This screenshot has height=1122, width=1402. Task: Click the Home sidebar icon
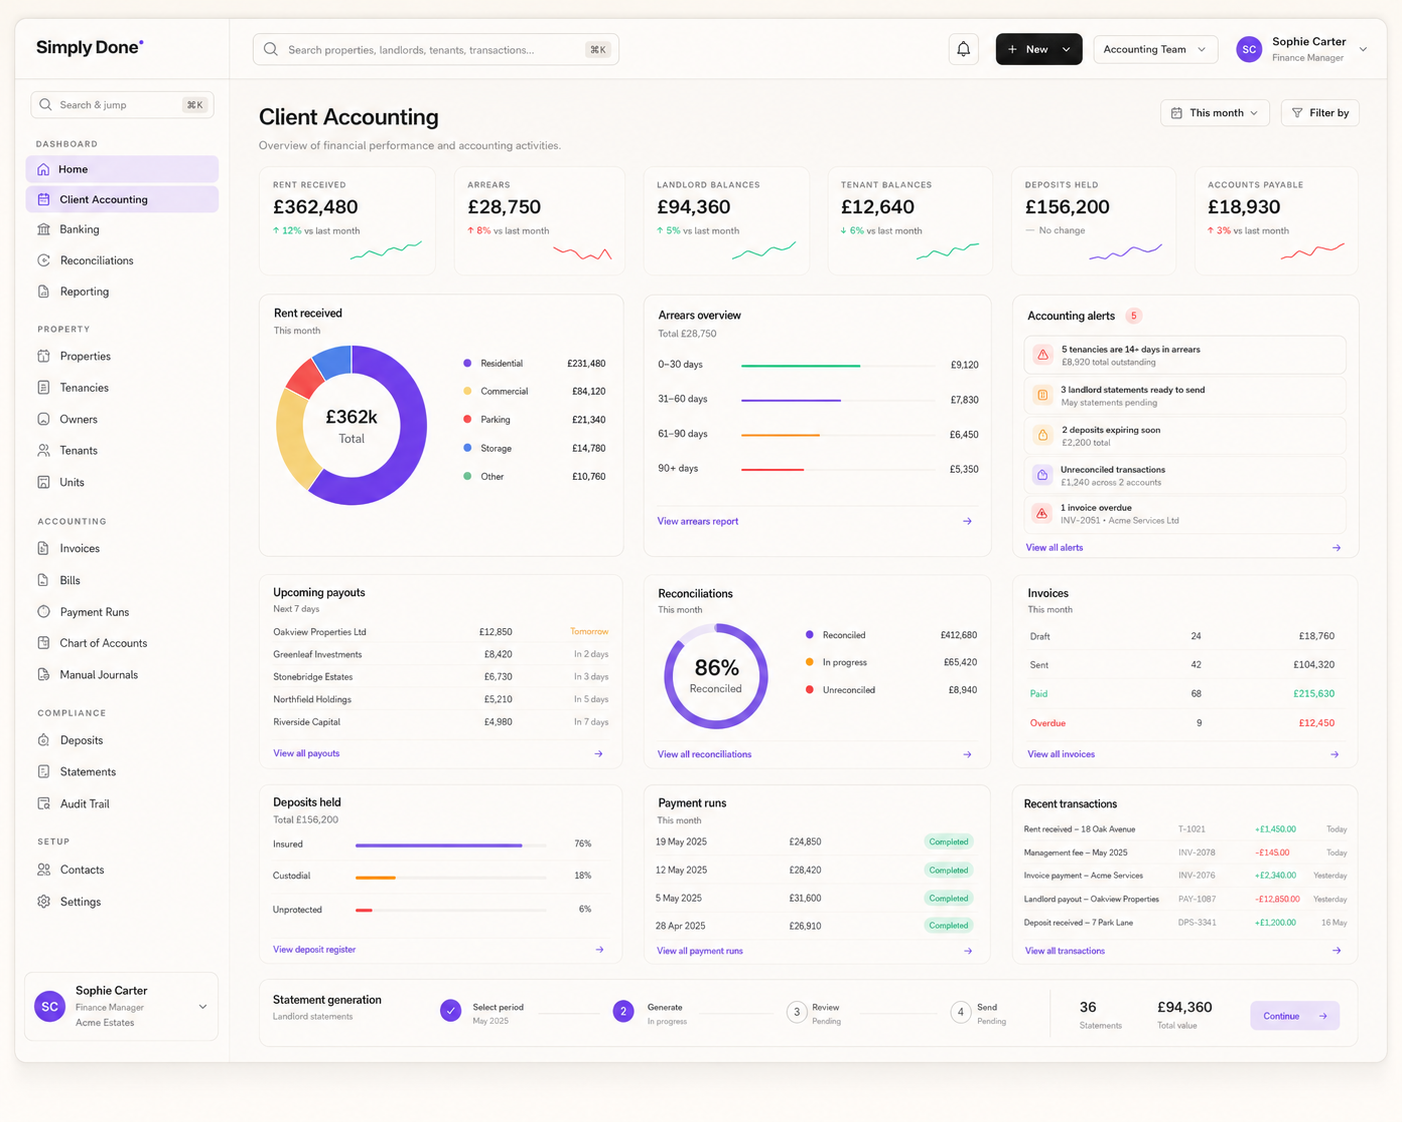pyautogui.click(x=44, y=169)
